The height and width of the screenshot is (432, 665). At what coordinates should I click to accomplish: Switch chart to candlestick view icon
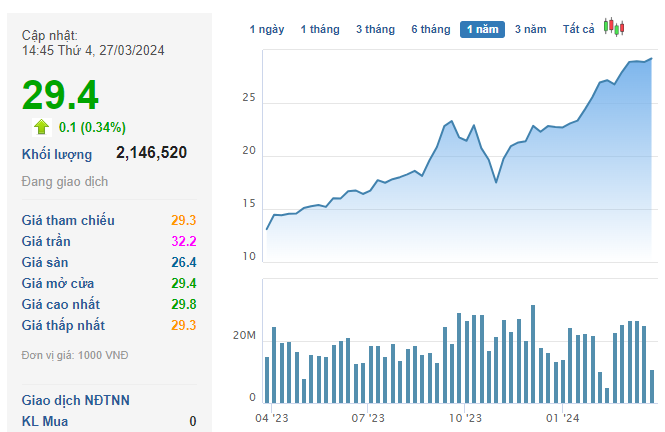614,28
